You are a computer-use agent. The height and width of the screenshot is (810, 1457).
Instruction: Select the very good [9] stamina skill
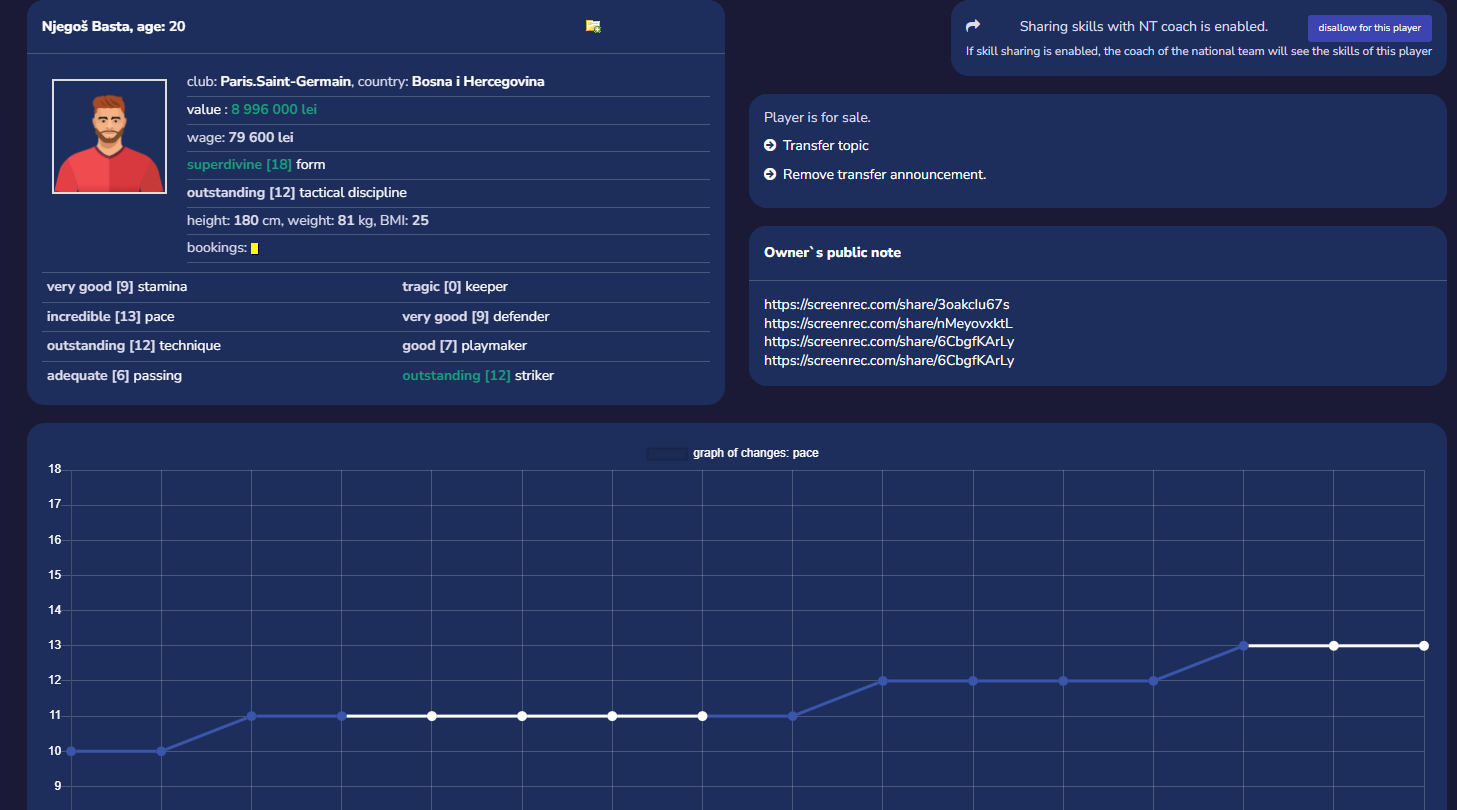point(116,287)
